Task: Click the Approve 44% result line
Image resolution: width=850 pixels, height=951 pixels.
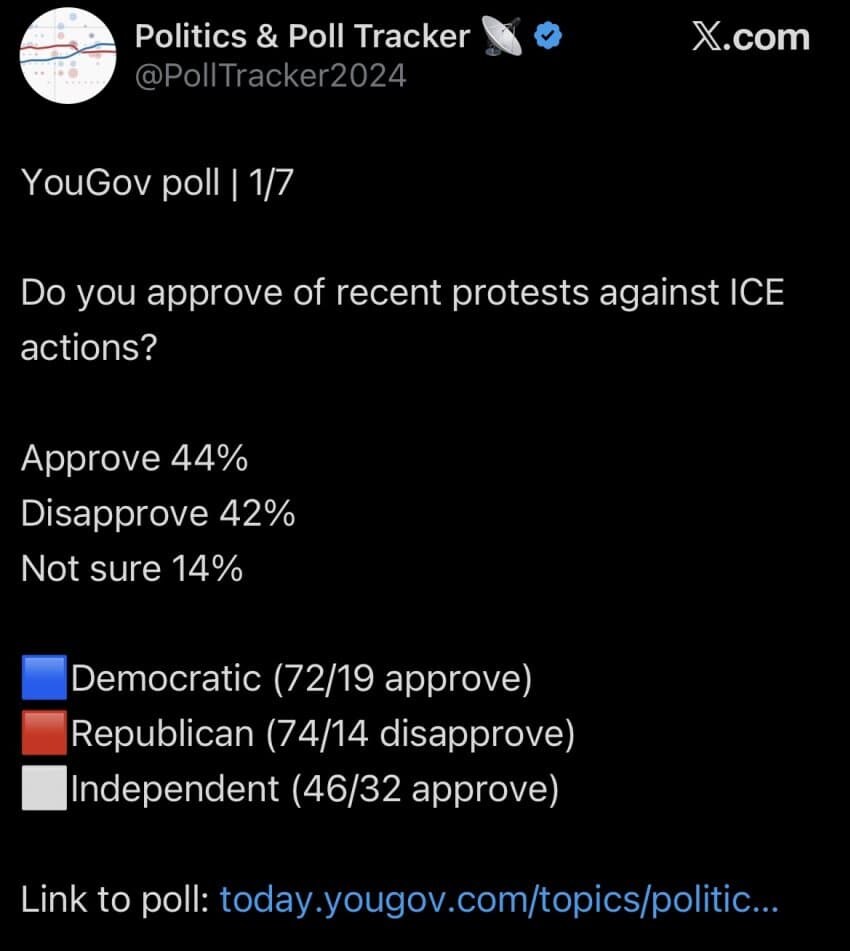Action: click(x=134, y=458)
